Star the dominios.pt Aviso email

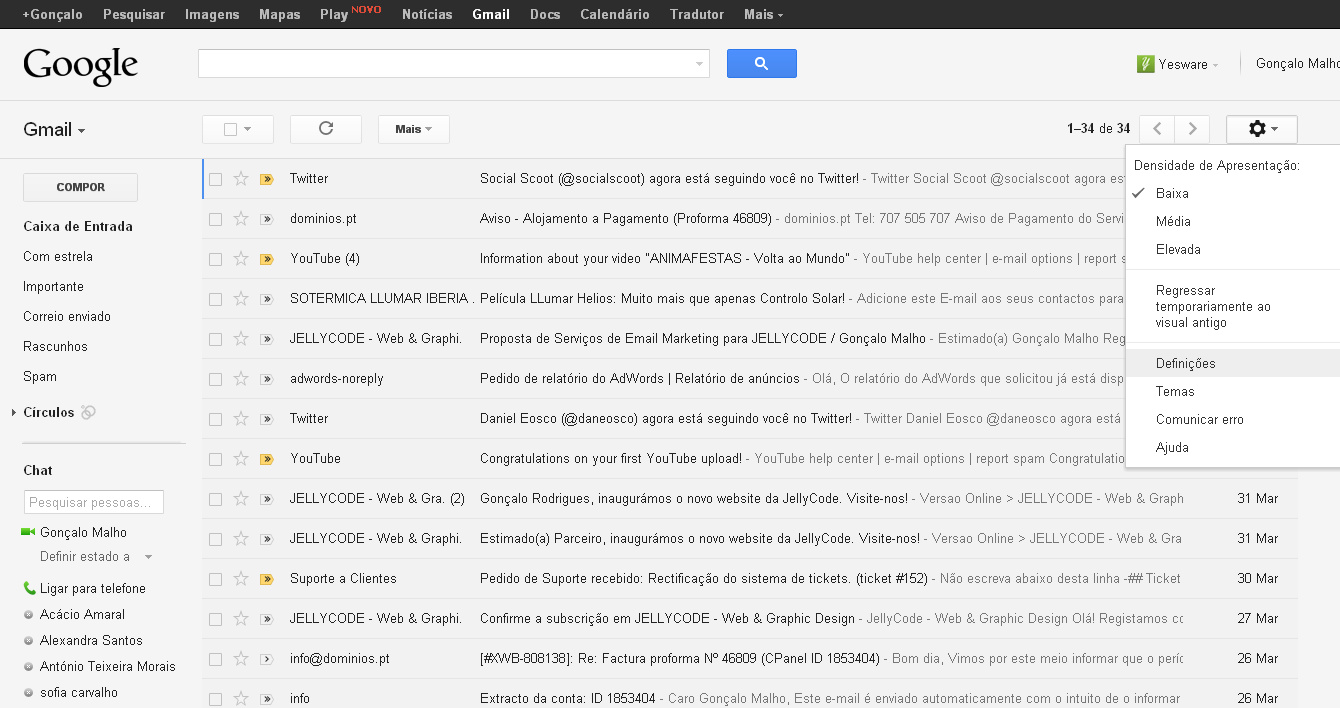(240, 219)
